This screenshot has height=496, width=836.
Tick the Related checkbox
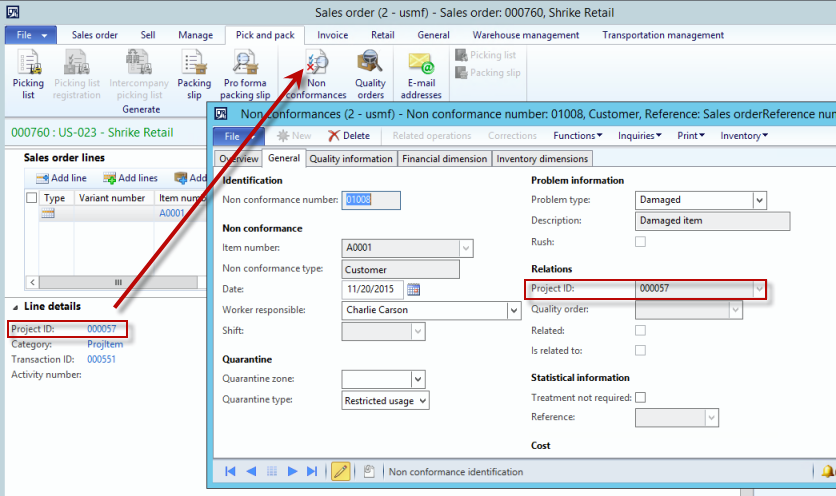coord(640,331)
